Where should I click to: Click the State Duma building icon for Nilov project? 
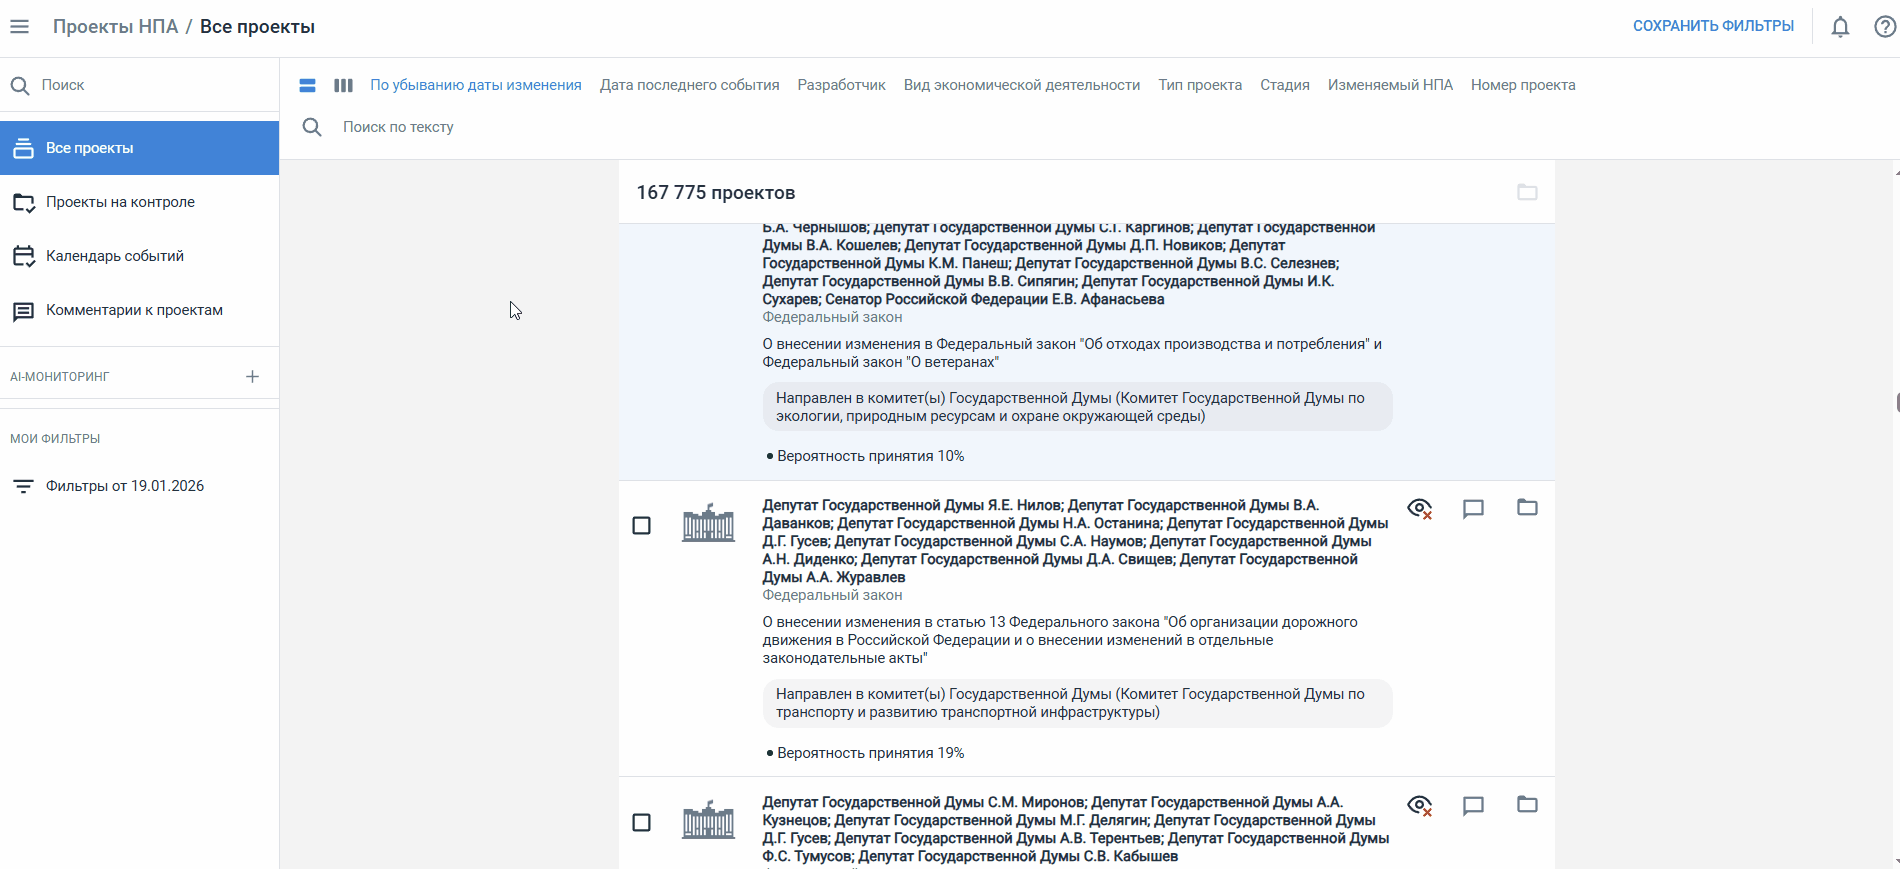point(708,523)
